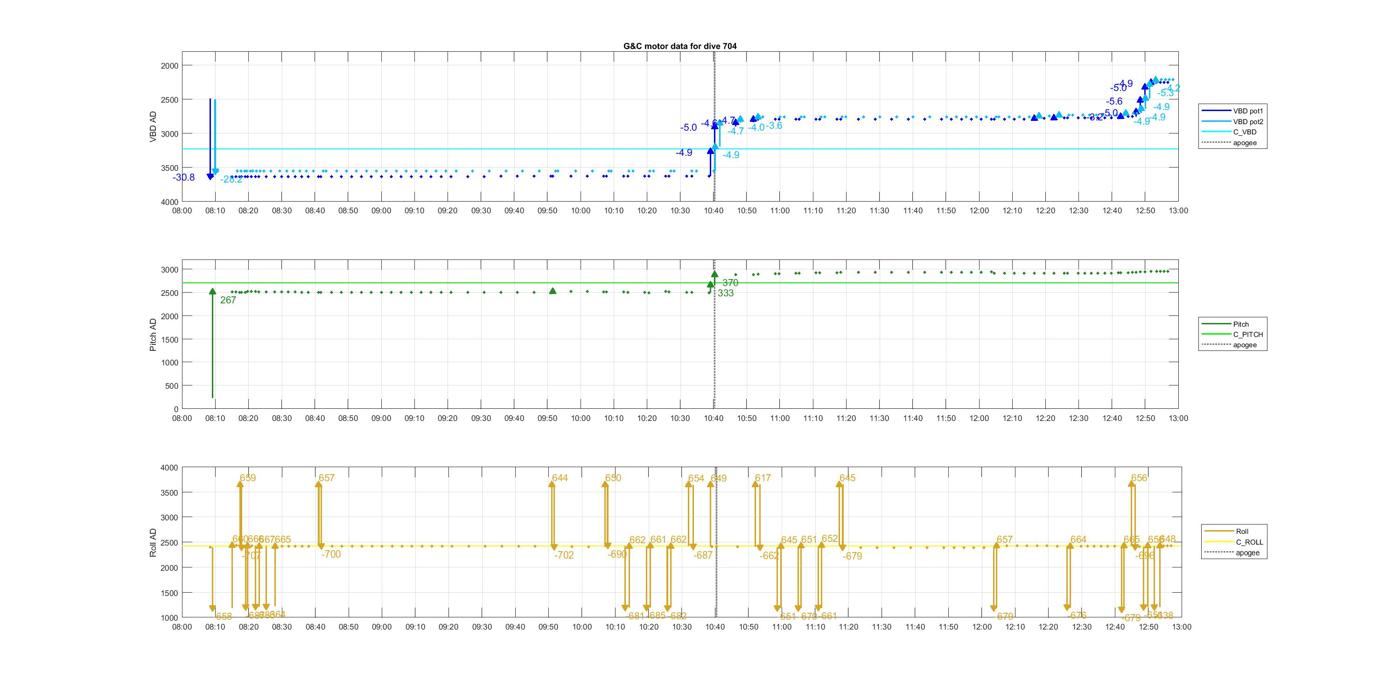1400x693 pixels.
Task: Click the '-662' roll data label
Action: [769, 555]
